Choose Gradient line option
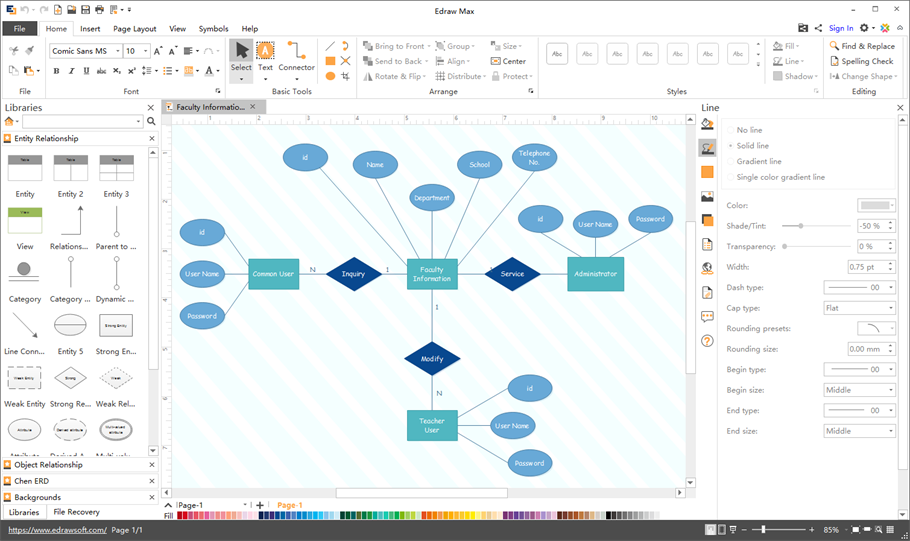910x541 pixels. click(759, 161)
